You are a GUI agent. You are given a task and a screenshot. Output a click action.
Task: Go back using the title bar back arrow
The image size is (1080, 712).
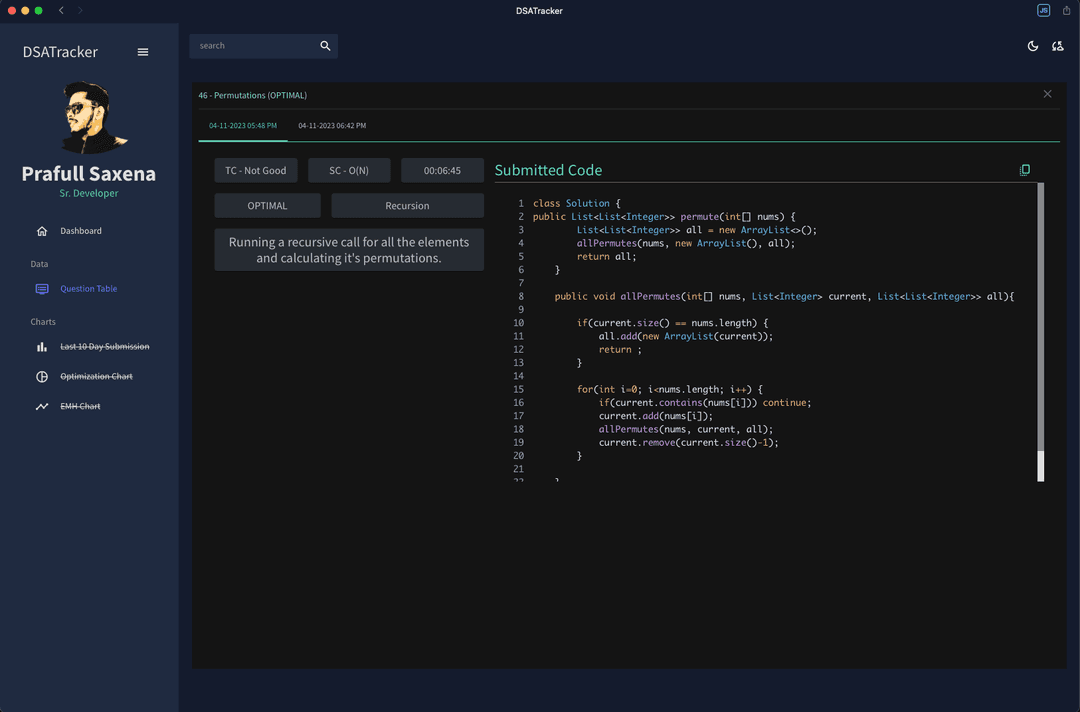point(61,10)
